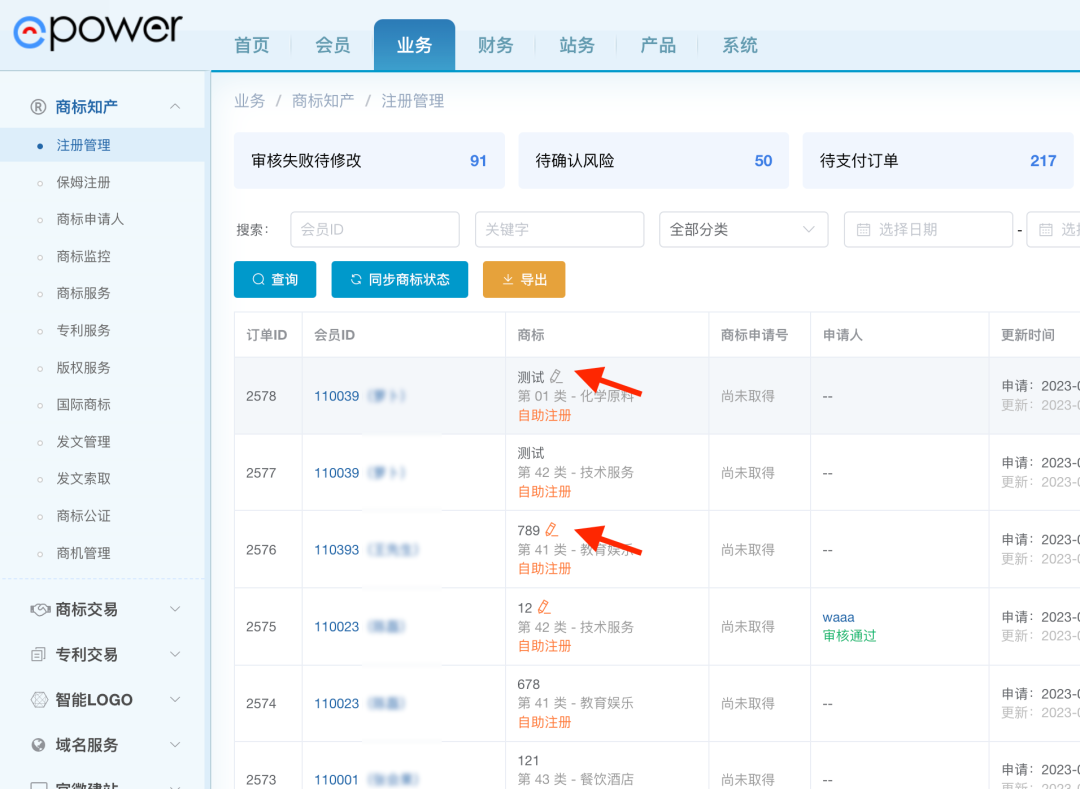The image size is (1080, 789).
Task: Expand the 商标交易 sidebar section
Action: (175, 609)
